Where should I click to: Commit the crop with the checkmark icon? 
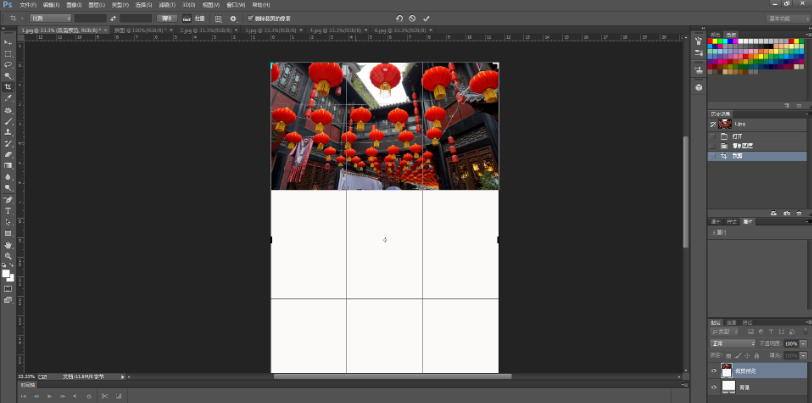point(426,18)
